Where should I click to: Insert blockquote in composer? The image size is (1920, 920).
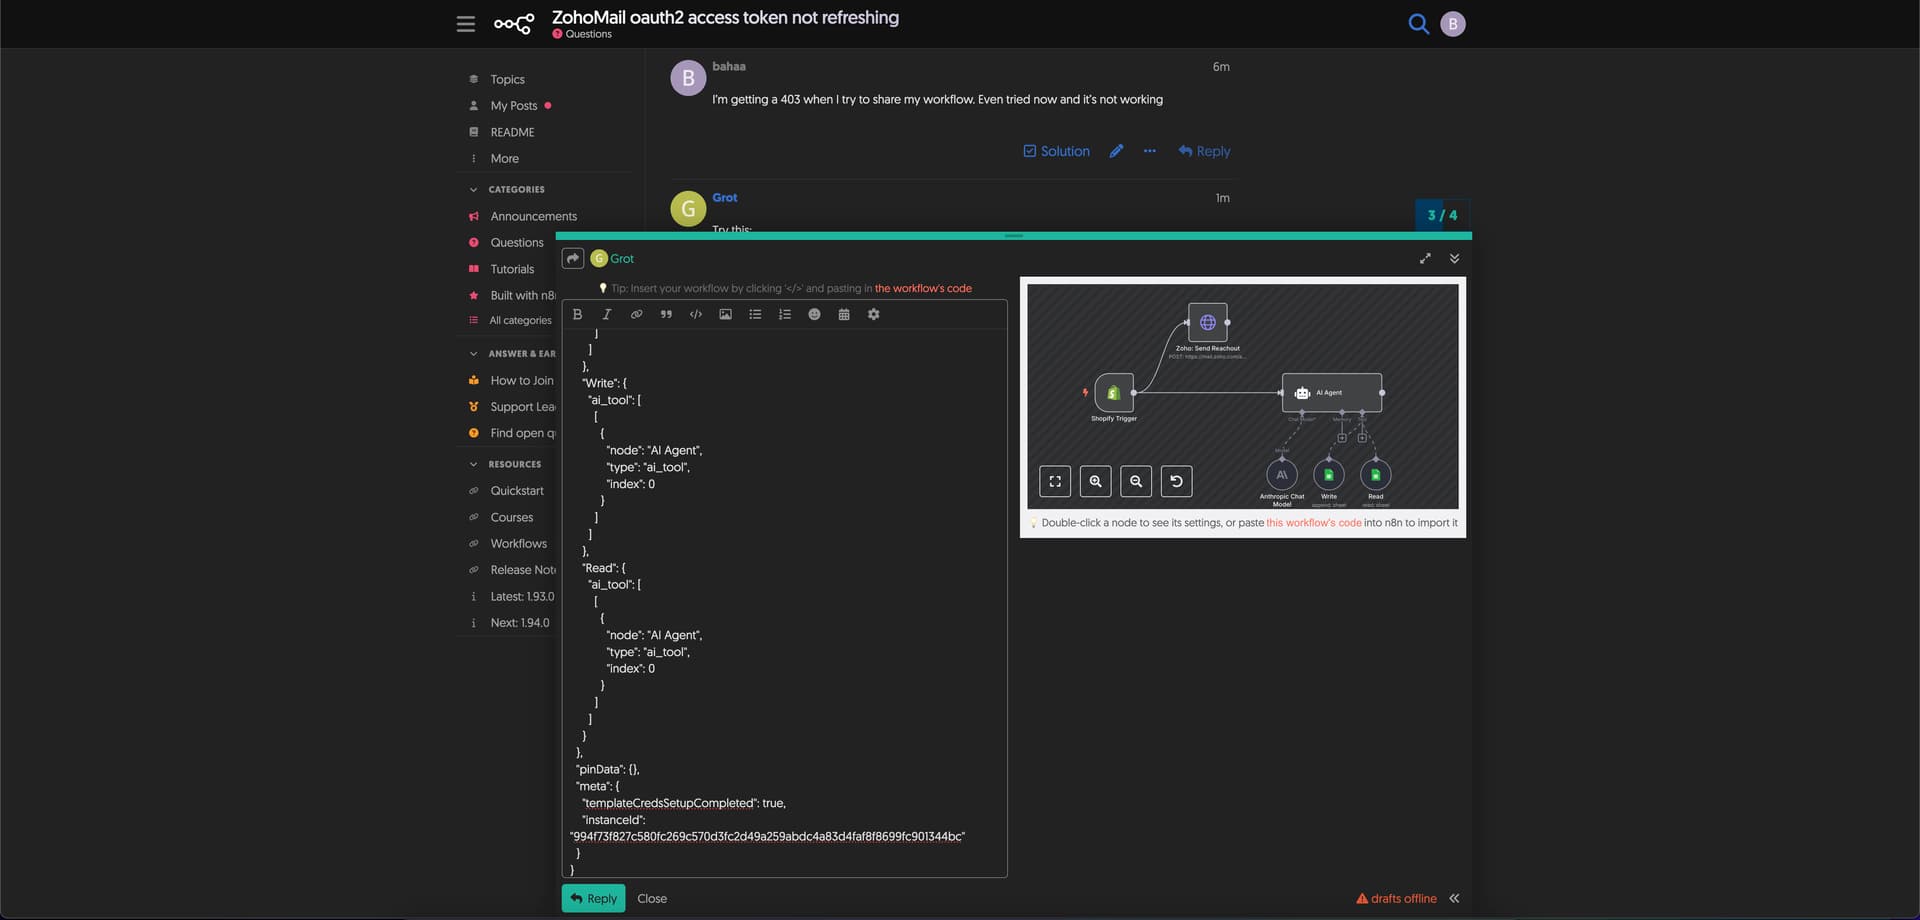click(666, 314)
